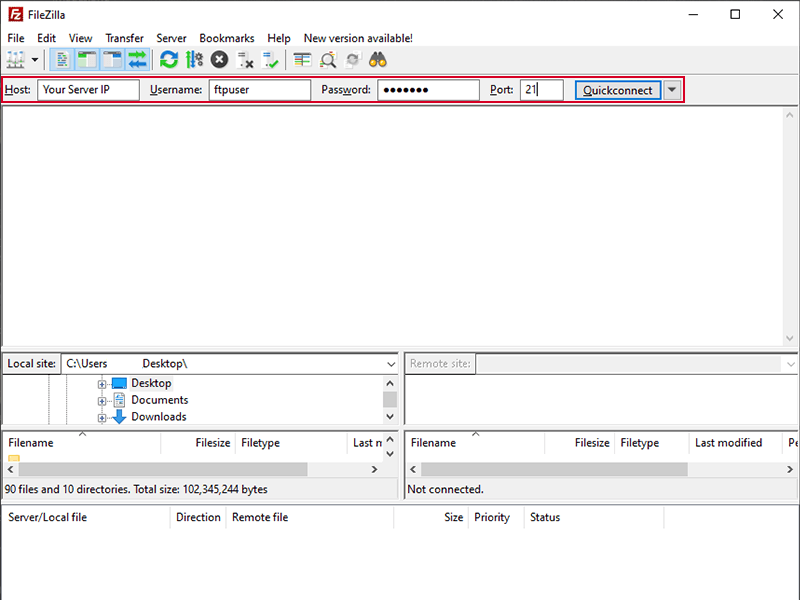
Task: Reconnect to the last used server
Action: [270, 60]
